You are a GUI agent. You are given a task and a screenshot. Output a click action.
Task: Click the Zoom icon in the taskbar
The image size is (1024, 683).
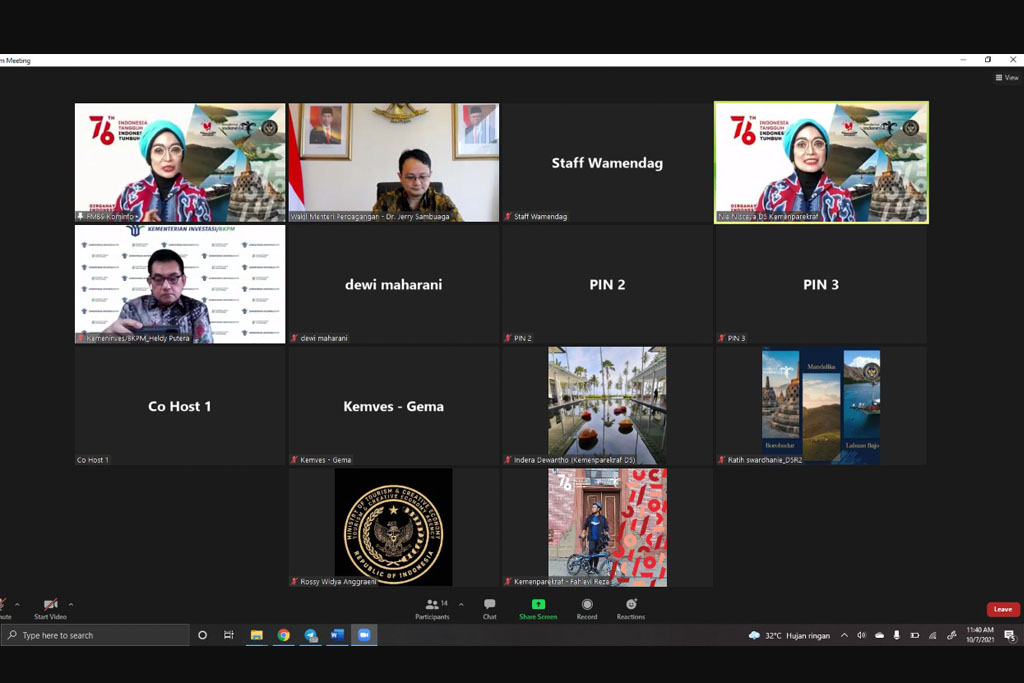coord(364,635)
